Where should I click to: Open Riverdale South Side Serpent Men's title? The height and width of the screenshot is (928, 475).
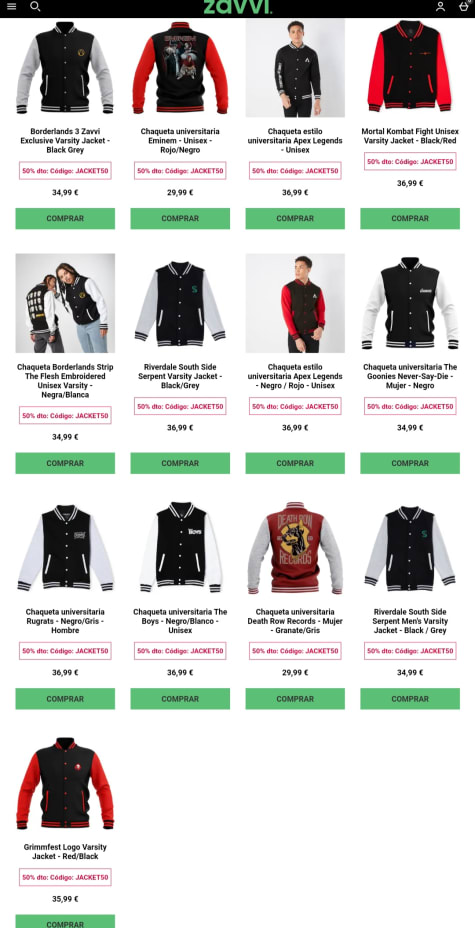coord(410,621)
